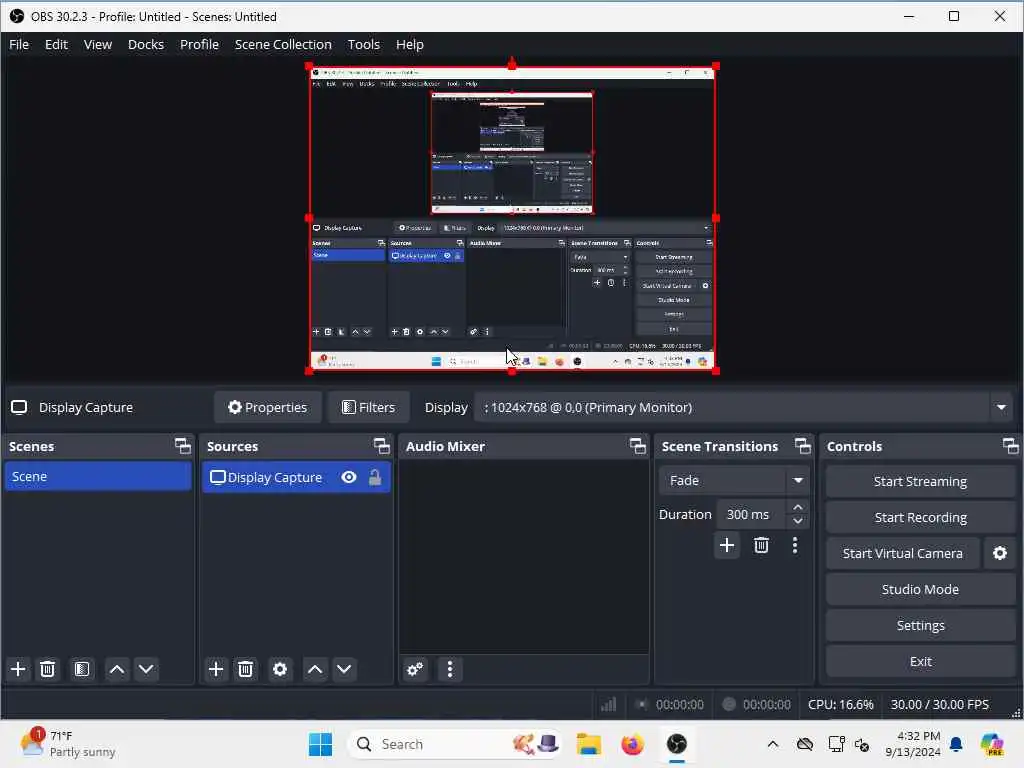Click the Duration 300 ms field
1024x768 pixels.
tap(750, 515)
